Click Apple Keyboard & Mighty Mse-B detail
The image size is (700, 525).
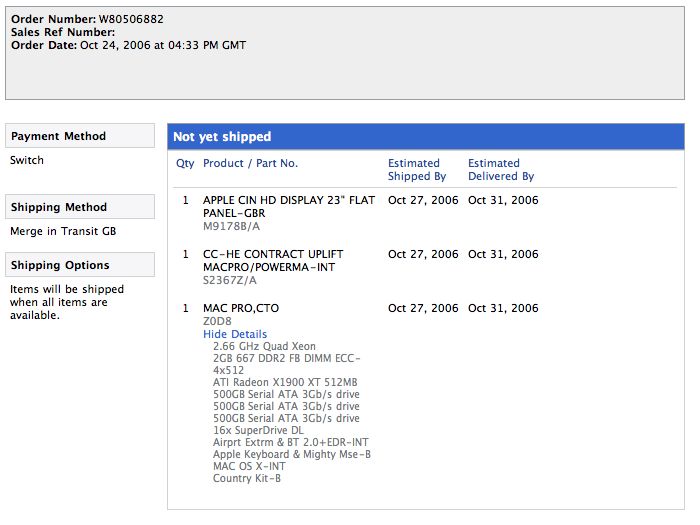[292, 454]
